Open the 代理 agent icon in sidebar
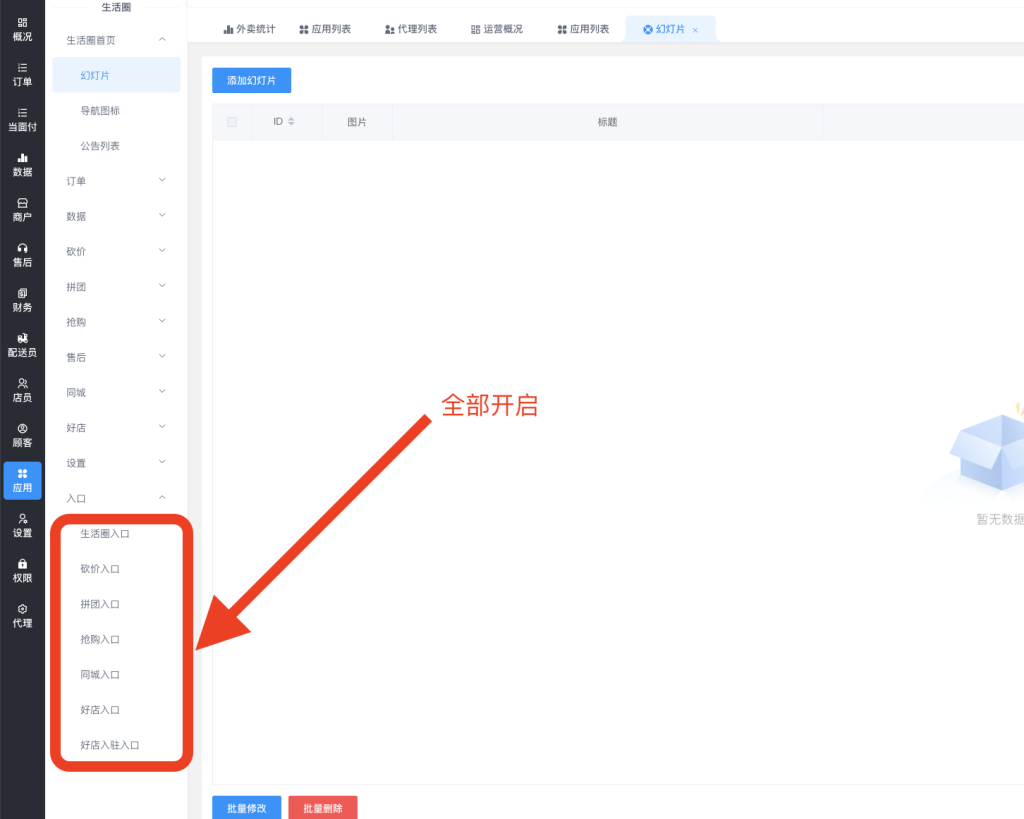Screen dimensions: 1024x819 (22, 609)
